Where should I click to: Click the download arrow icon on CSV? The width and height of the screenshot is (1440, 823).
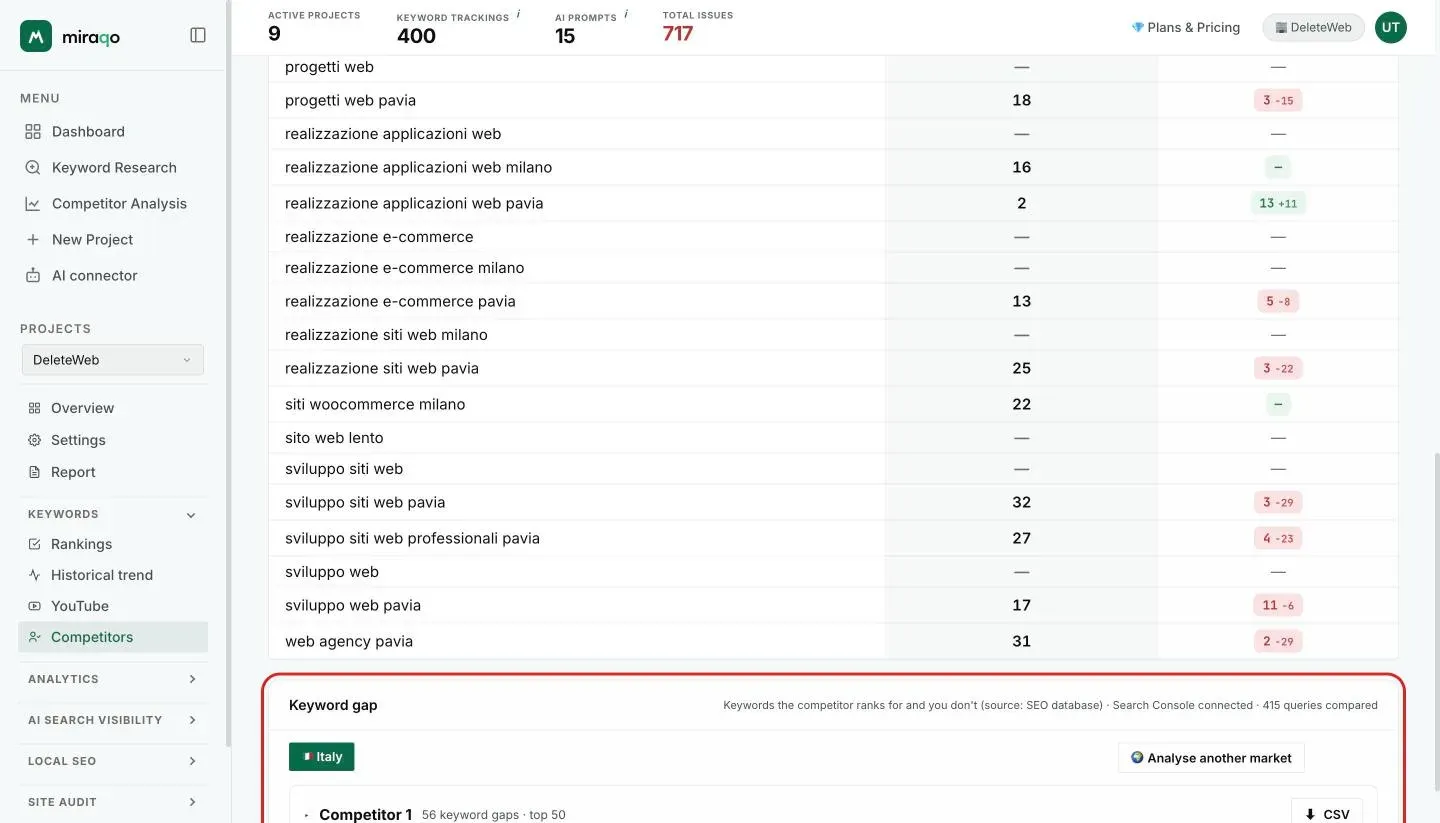pyautogui.click(x=1310, y=814)
